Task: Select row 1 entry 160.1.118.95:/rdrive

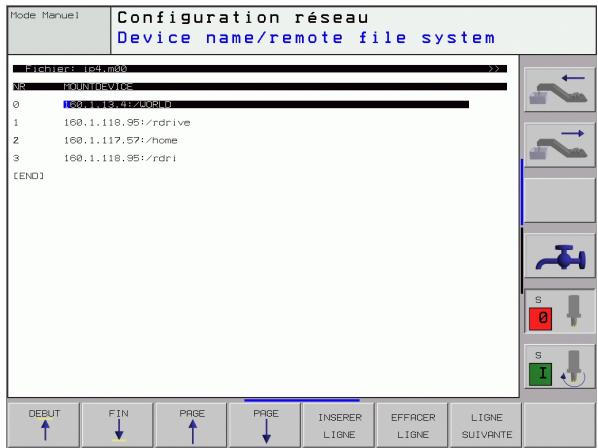Action: tap(127, 122)
